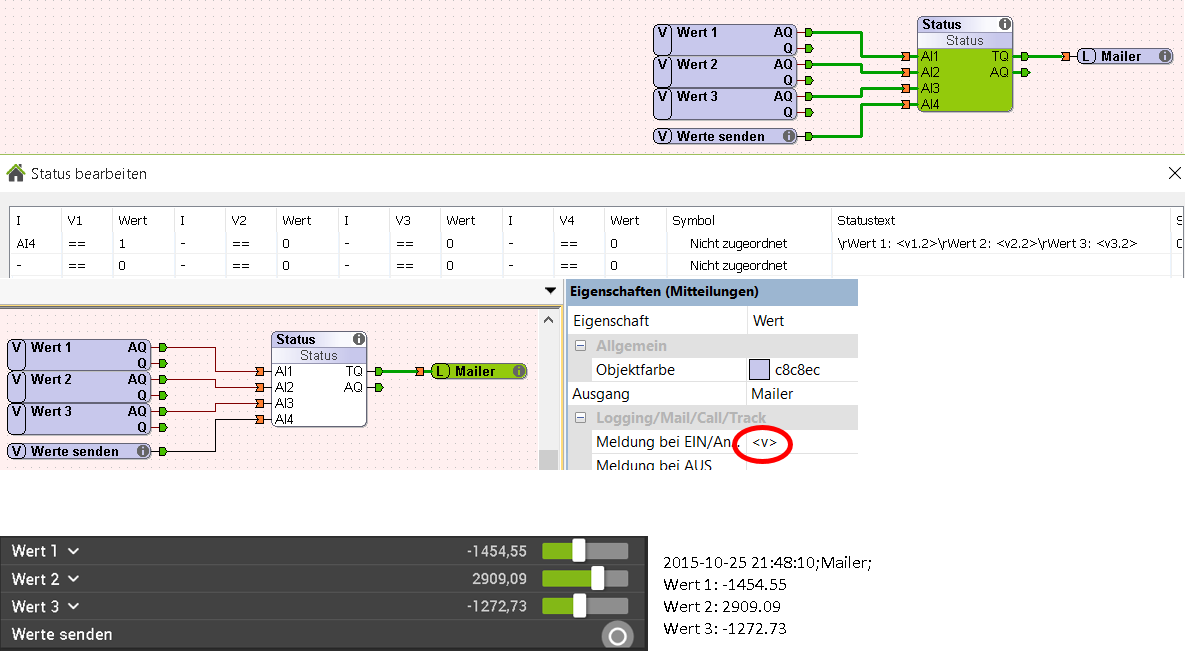Collapse the Allgemein property group
1189x653 pixels.
(x=579, y=346)
